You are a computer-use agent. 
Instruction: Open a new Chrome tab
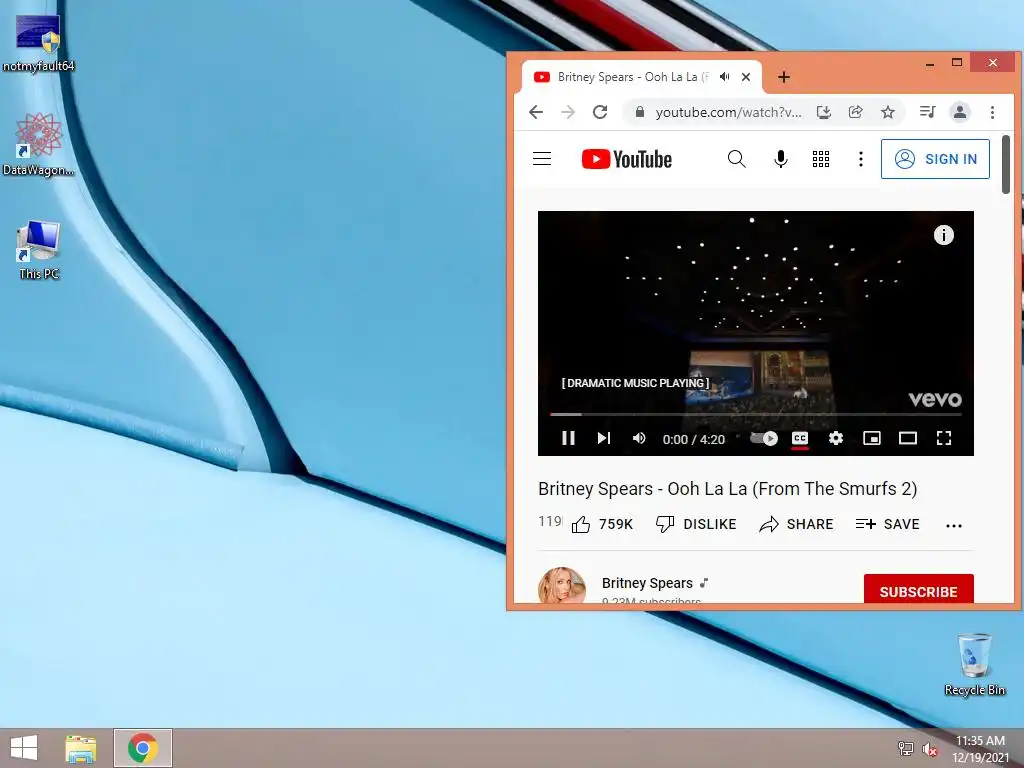pos(784,77)
